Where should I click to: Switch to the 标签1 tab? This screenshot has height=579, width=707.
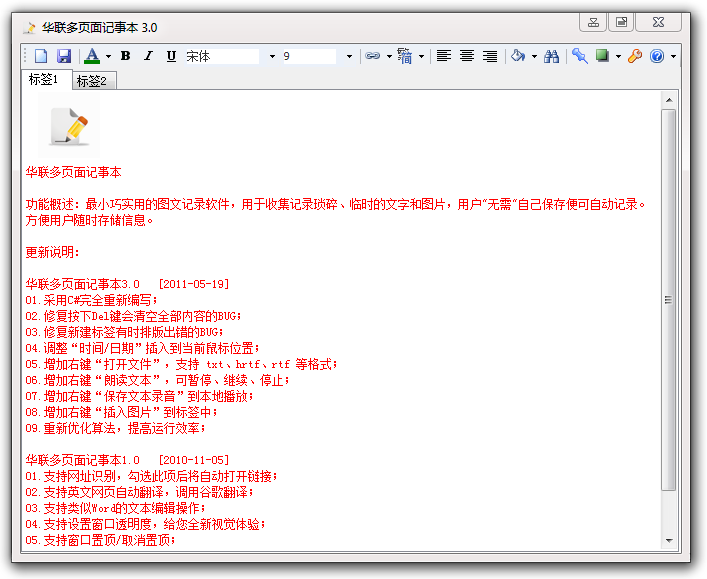click(x=46, y=79)
